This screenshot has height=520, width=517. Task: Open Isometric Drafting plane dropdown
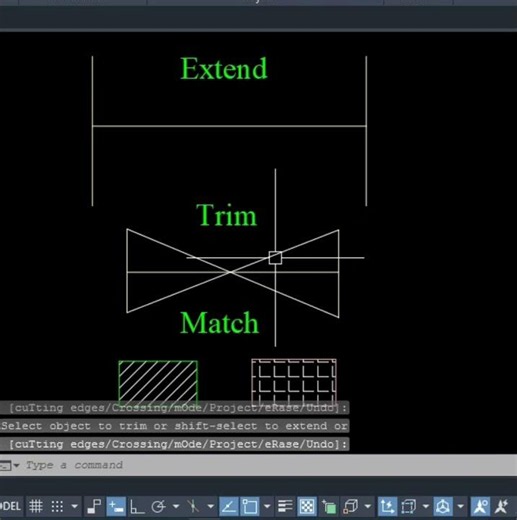tap(211, 507)
